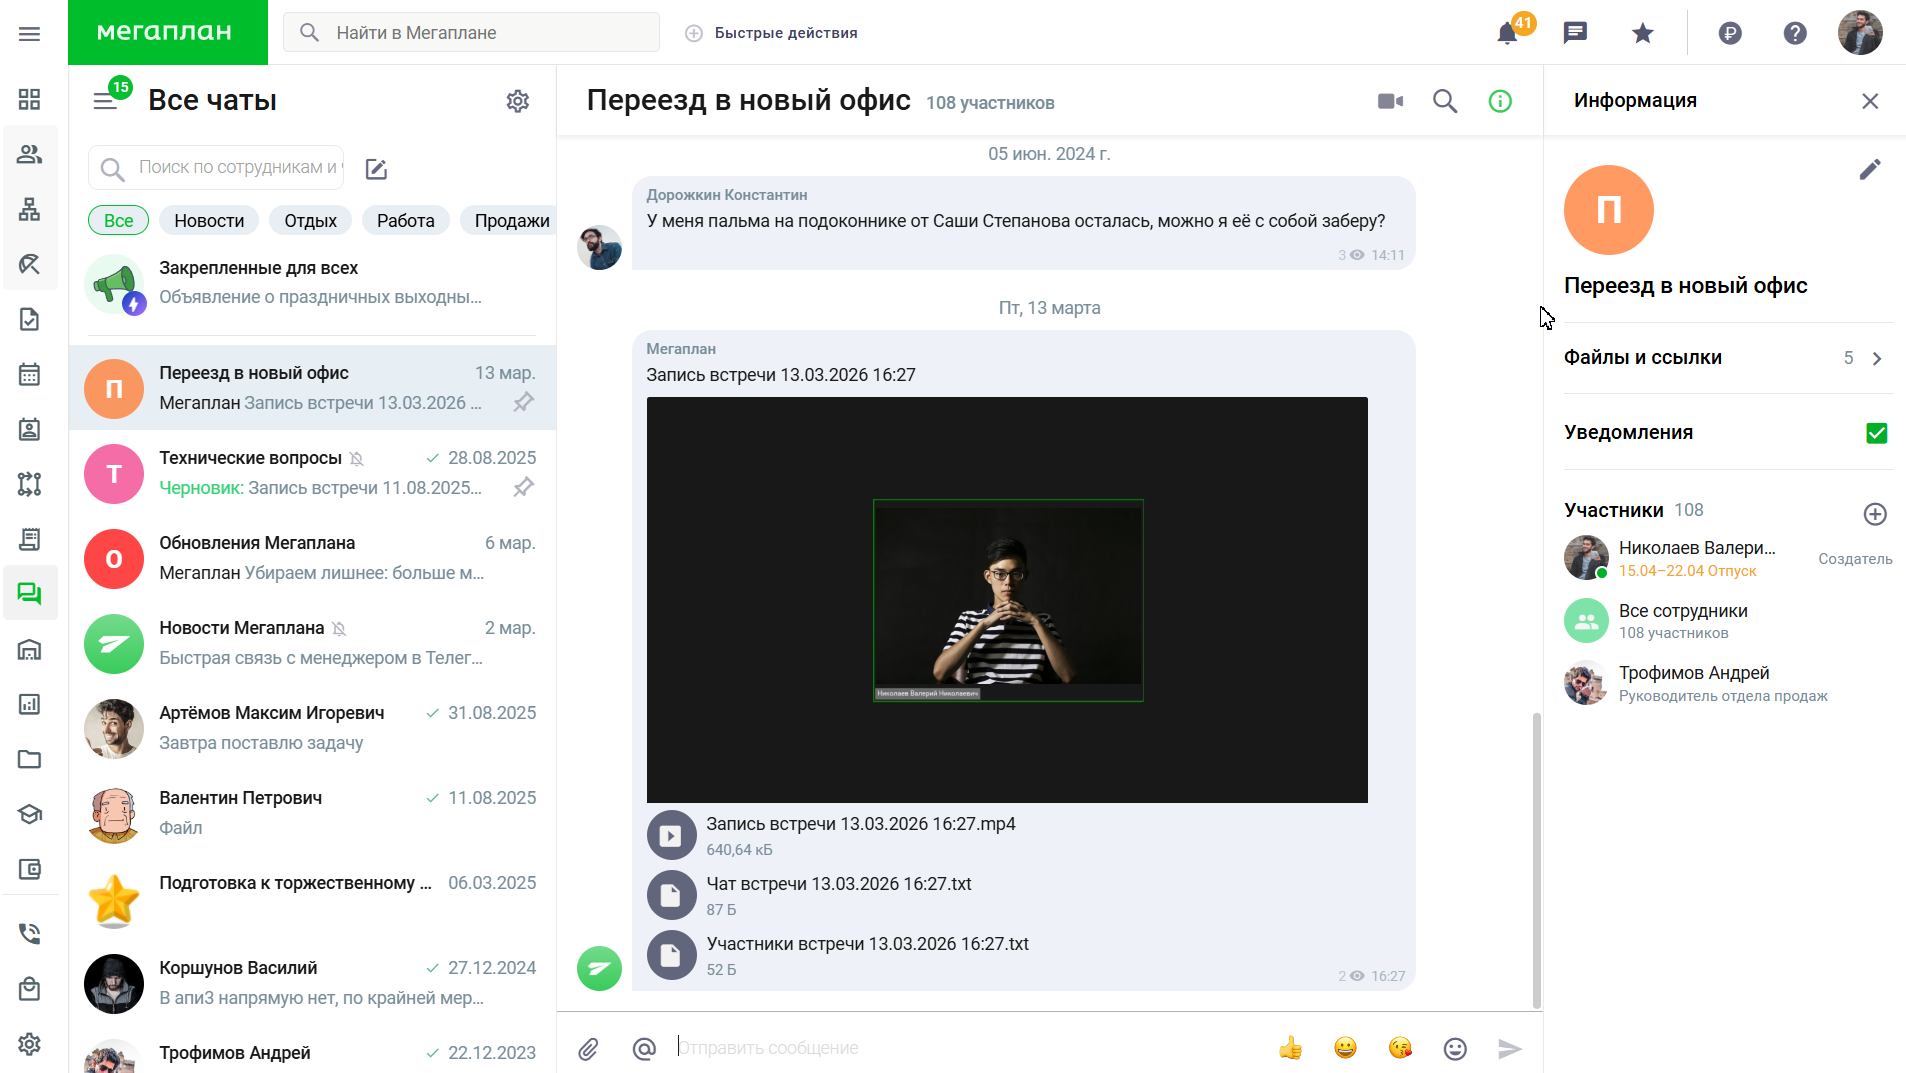The width and height of the screenshot is (1906, 1073).
Task: Open the help question mark icon
Action: pos(1795,33)
